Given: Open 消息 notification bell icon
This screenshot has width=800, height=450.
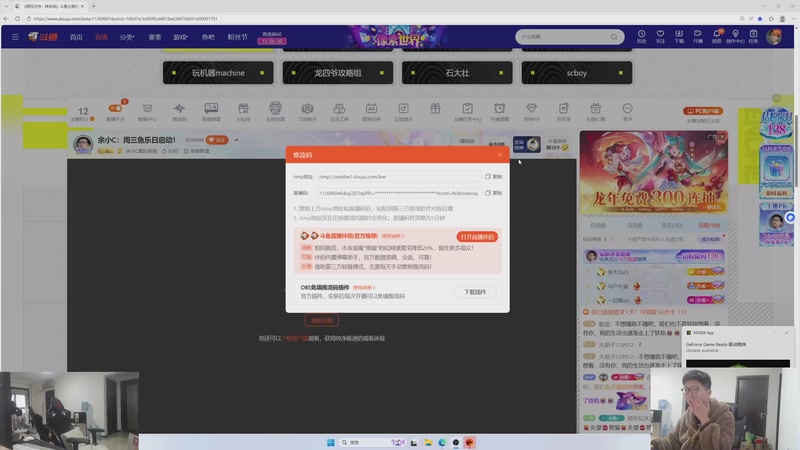Looking at the screenshot, I should click(716, 36).
